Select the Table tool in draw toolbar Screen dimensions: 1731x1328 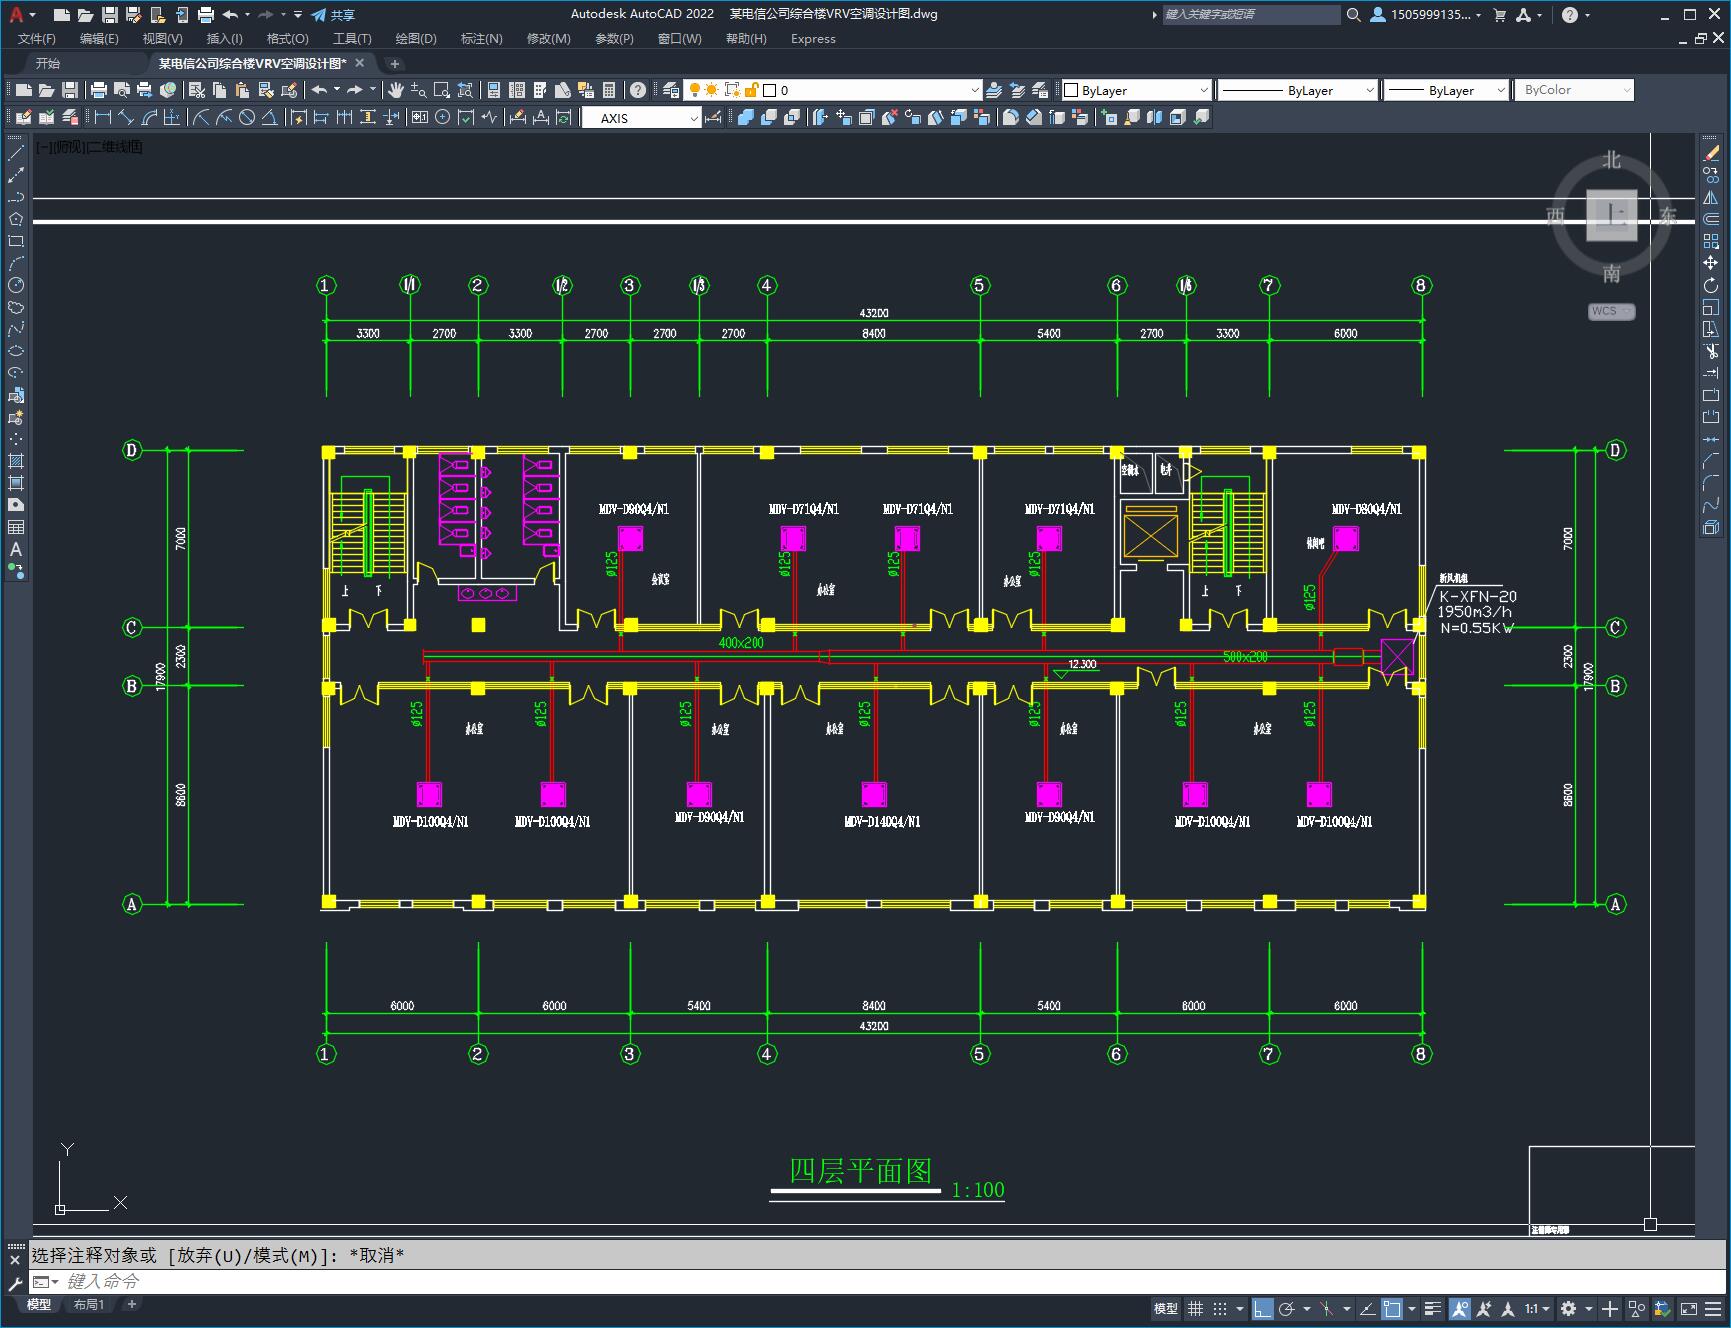[16, 527]
